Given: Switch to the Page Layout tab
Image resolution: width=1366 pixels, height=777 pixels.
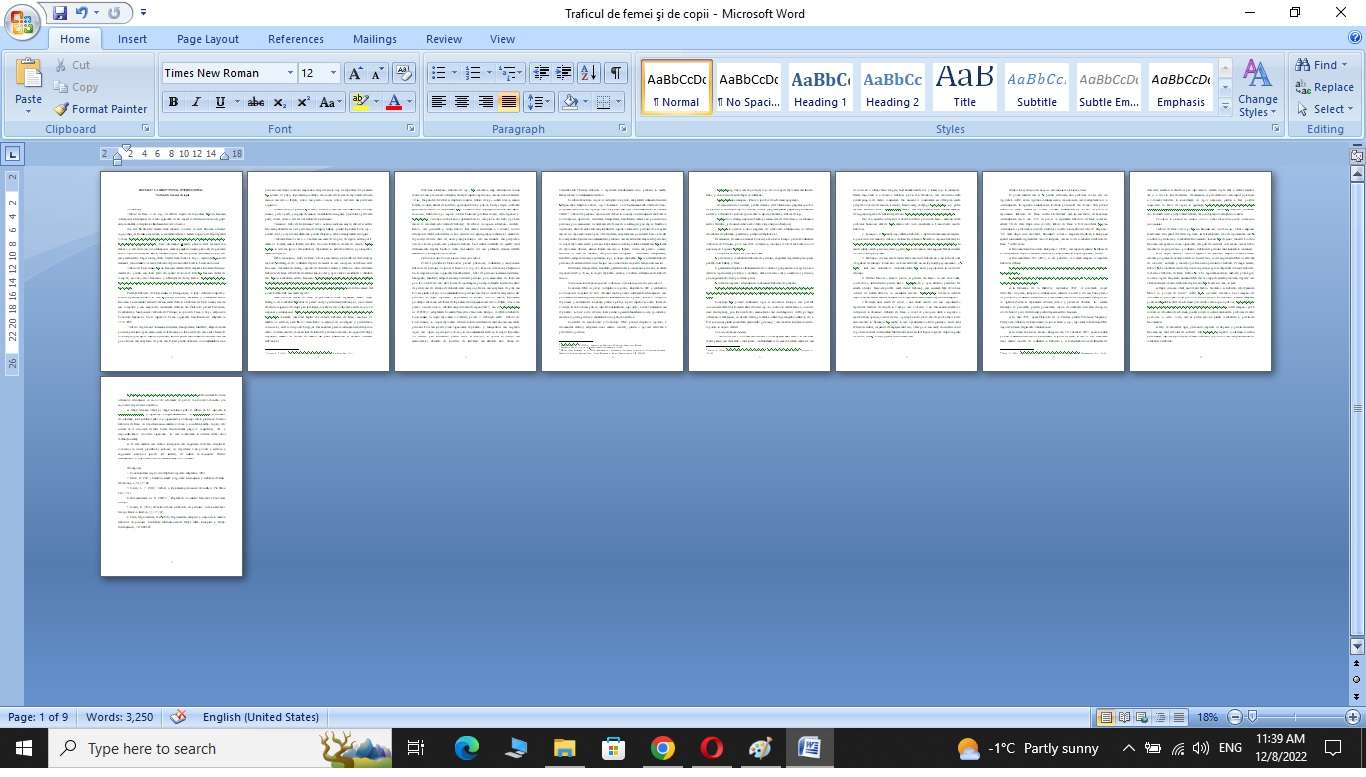Looking at the screenshot, I should (x=208, y=39).
